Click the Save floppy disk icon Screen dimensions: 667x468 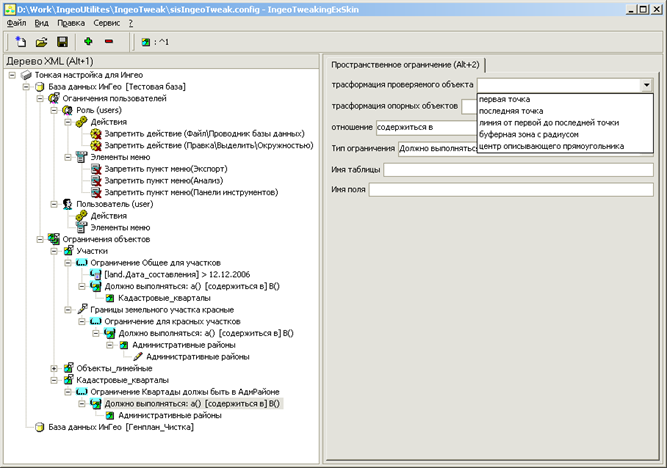pyautogui.click(x=63, y=42)
